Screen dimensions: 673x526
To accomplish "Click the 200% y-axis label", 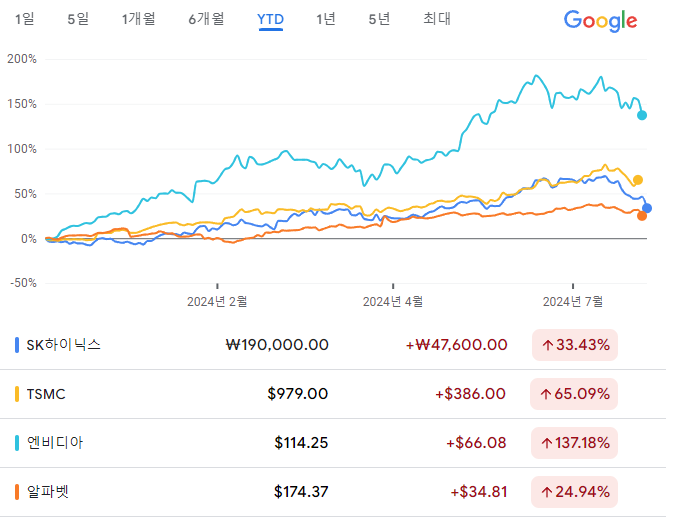I will click(x=22, y=59).
